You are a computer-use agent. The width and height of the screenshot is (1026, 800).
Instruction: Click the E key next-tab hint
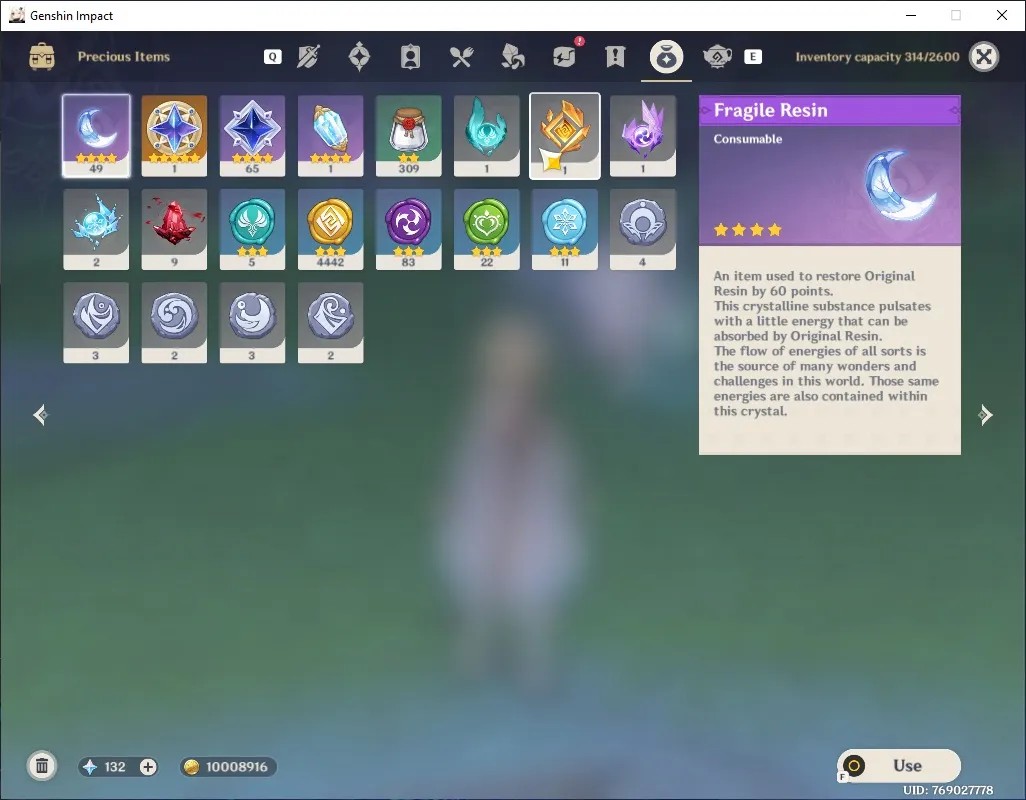pos(753,57)
